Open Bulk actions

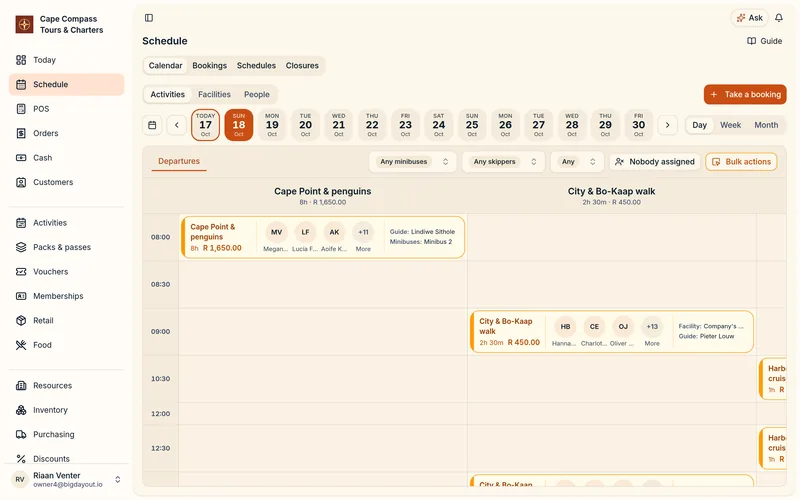pyautogui.click(x=741, y=162)
